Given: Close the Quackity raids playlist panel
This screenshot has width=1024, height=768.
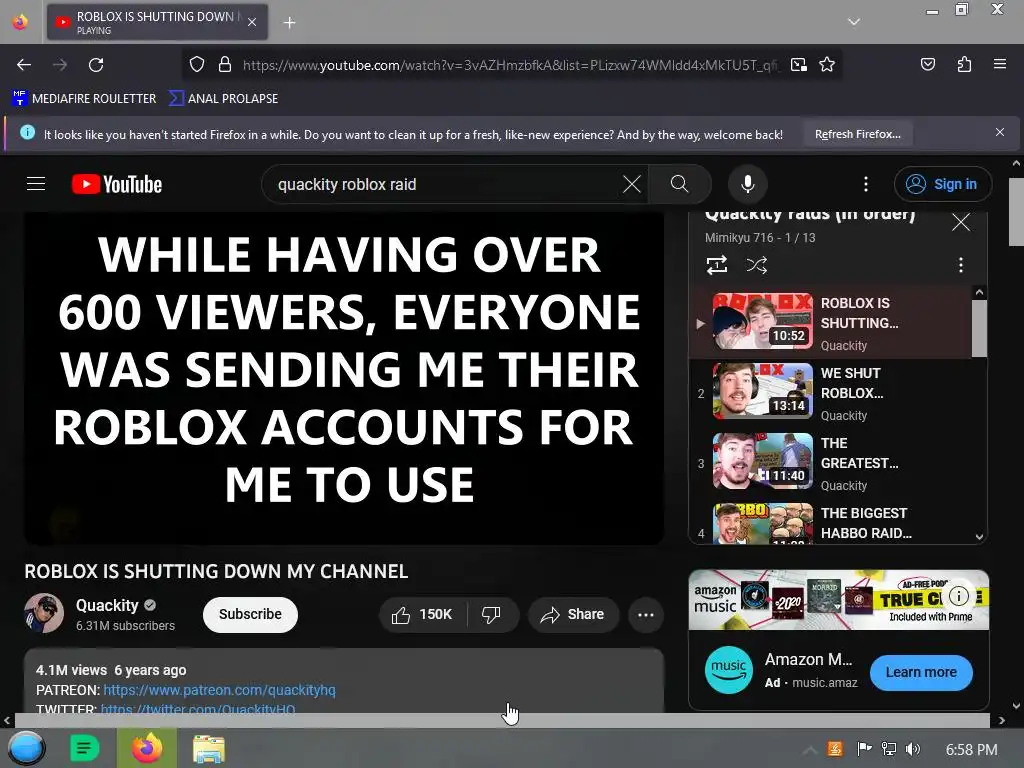Looking at the screenshot, I should click(x=961, y=222).
